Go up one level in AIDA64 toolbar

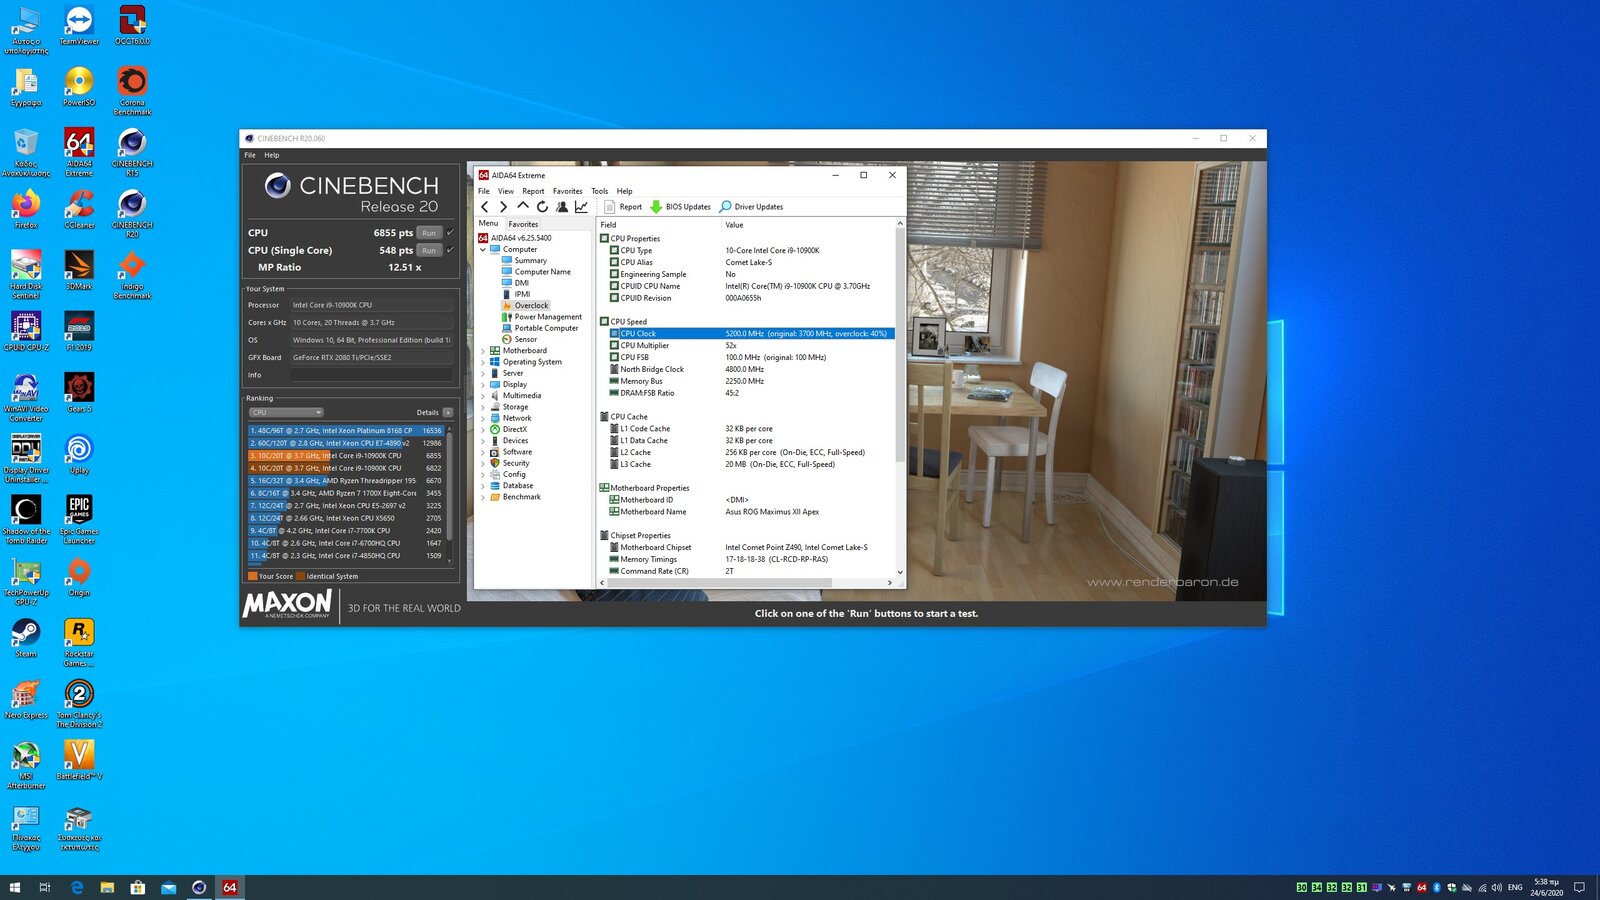522,207
